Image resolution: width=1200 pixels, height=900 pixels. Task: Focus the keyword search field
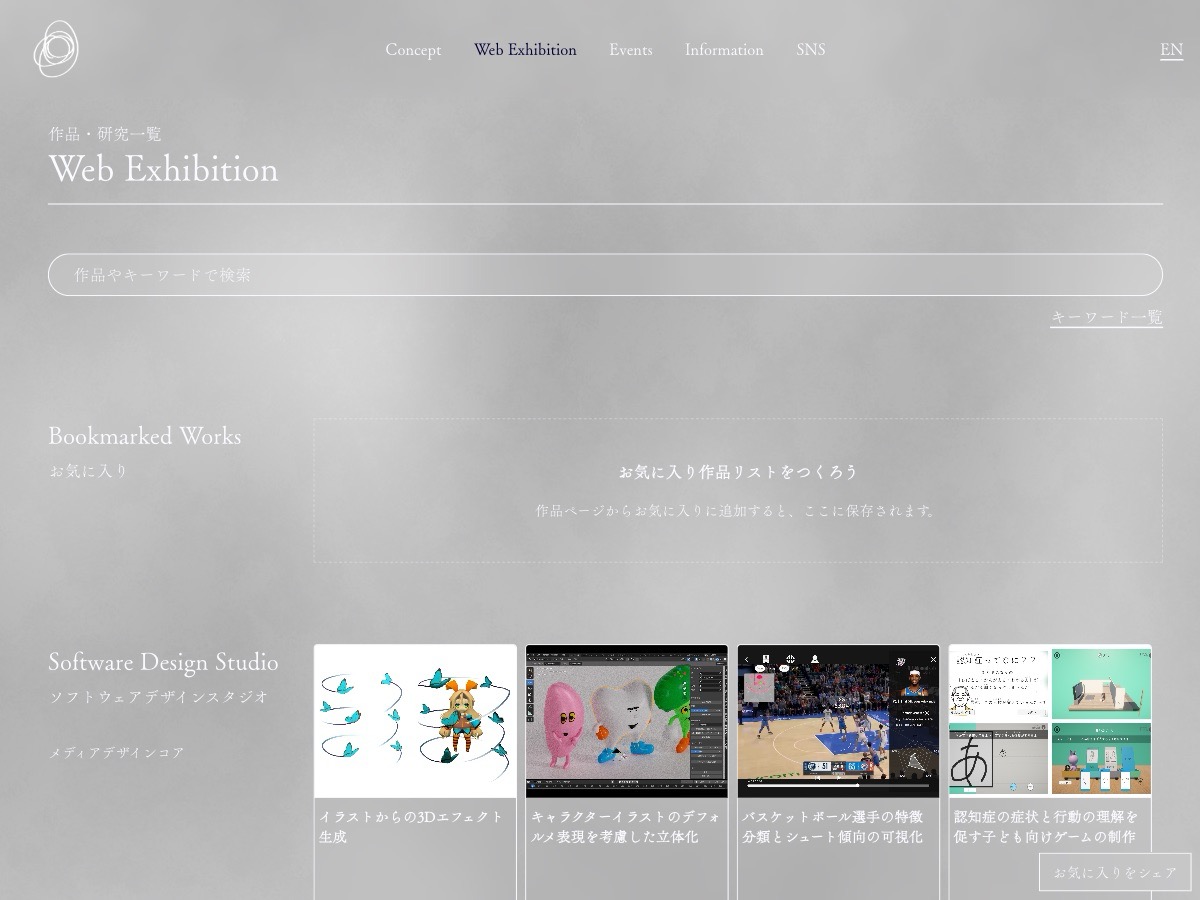(x=605, y=274)
